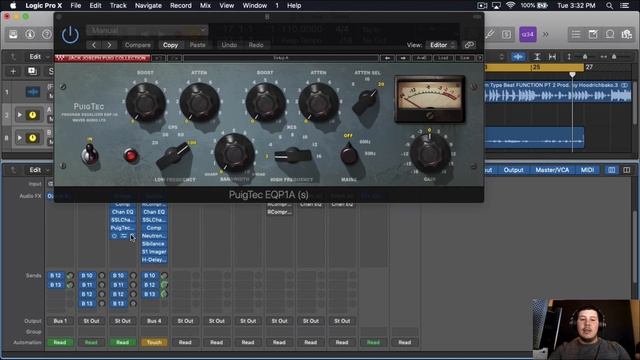Toggle the plugin power bypass button
The image size is (640, 360).
[x=70, y=35]
